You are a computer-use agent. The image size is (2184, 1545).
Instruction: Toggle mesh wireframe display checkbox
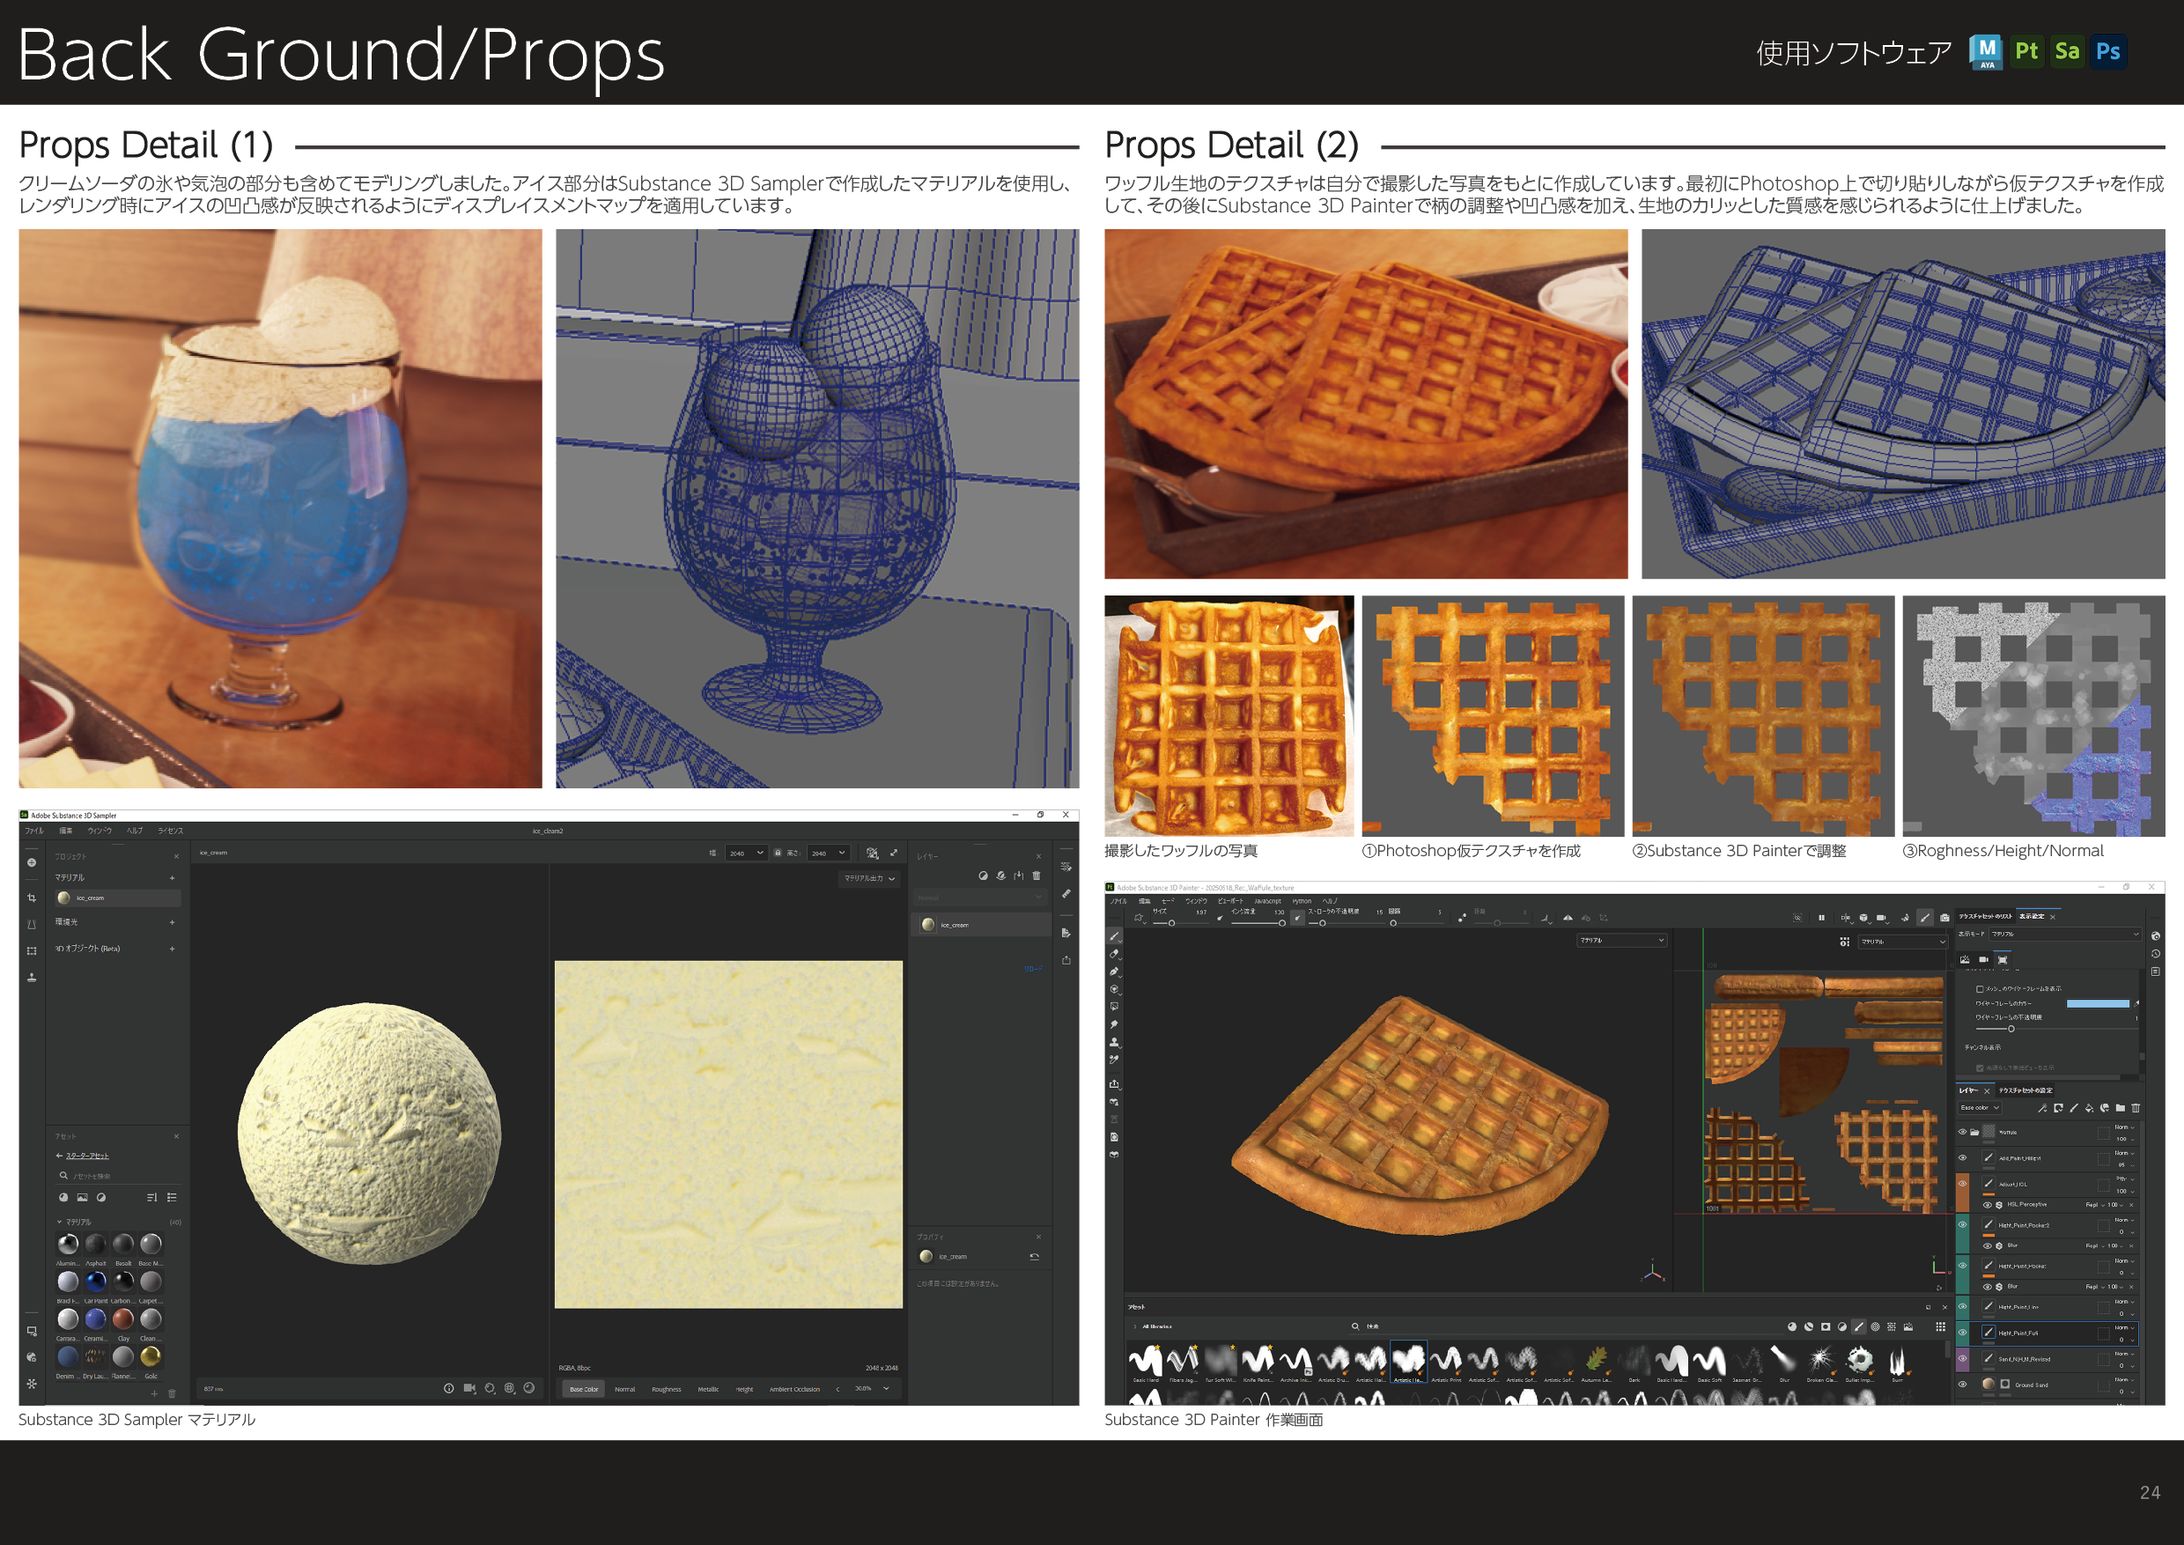coord(1979,989)
